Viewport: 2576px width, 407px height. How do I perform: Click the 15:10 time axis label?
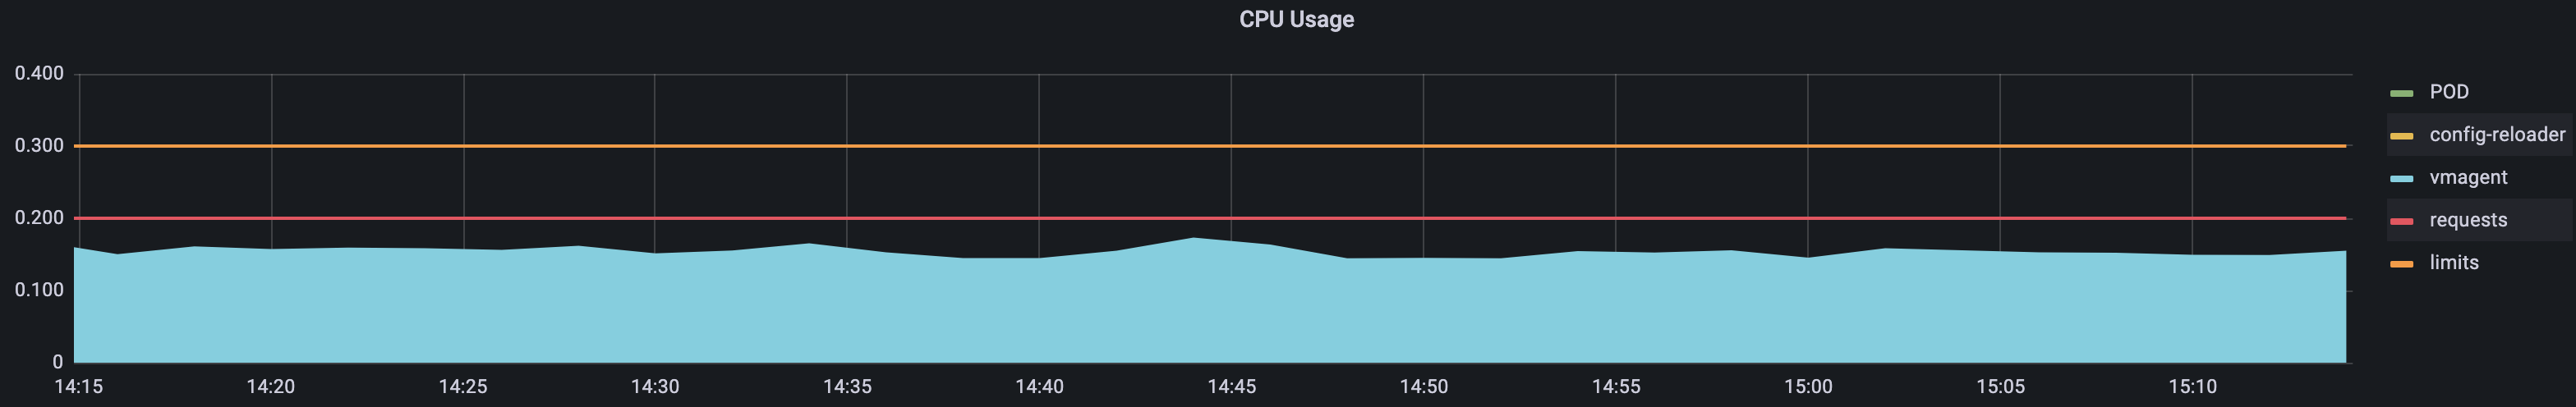click(2192, 387)
